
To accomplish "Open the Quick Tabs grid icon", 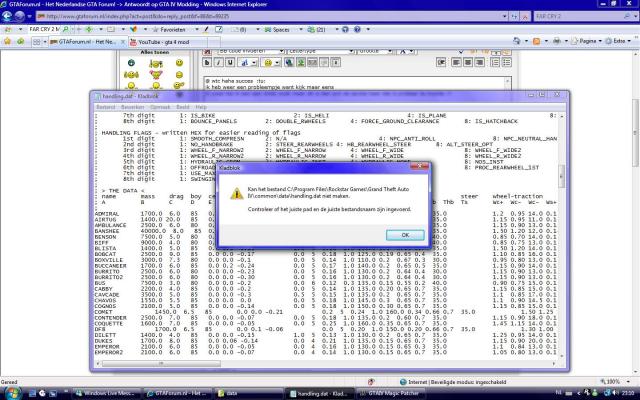I will tap(36, 42).
